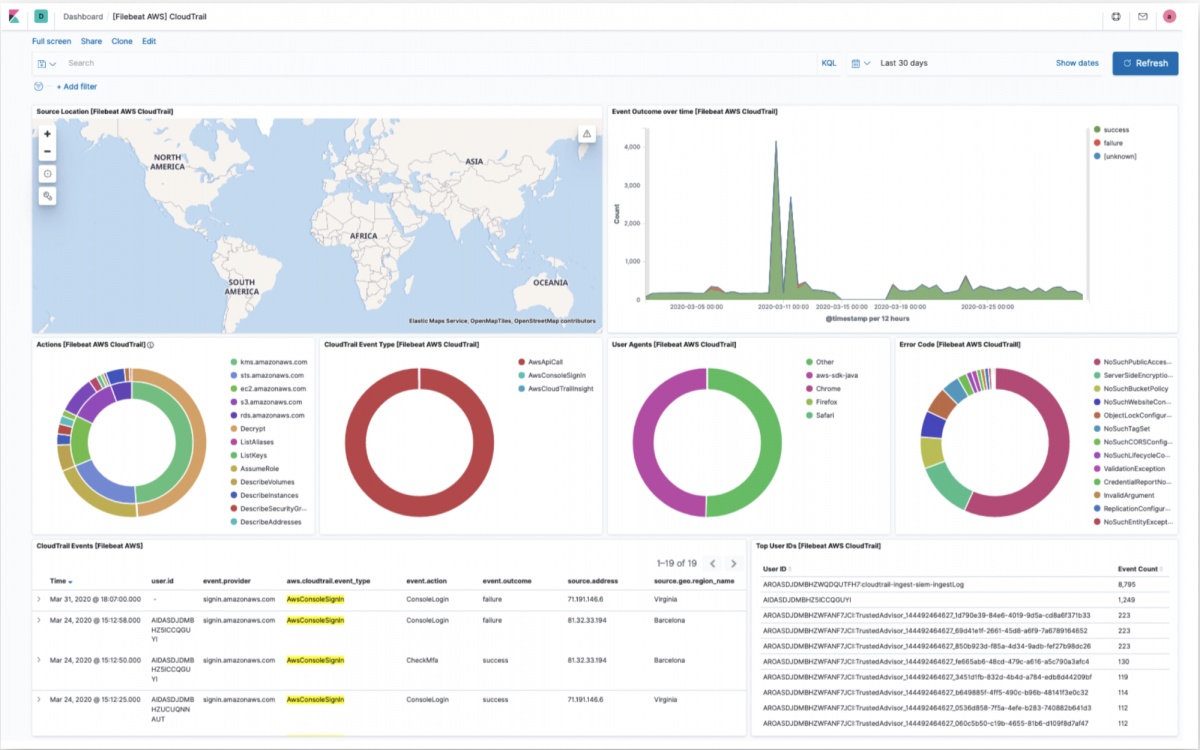Toggle the 'Chrome' User Agents legend item

coord(827,388)
